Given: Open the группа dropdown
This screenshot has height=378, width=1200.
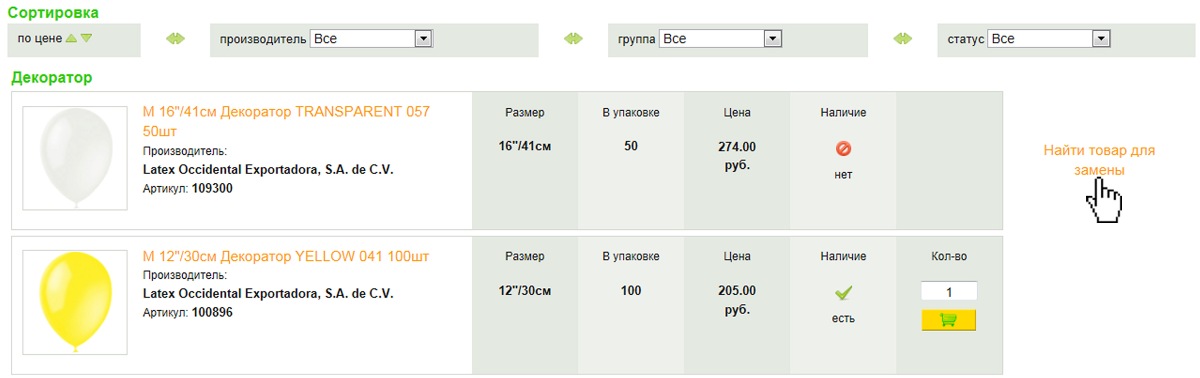Looking at the screenshot, I should (x=720, y=39).
